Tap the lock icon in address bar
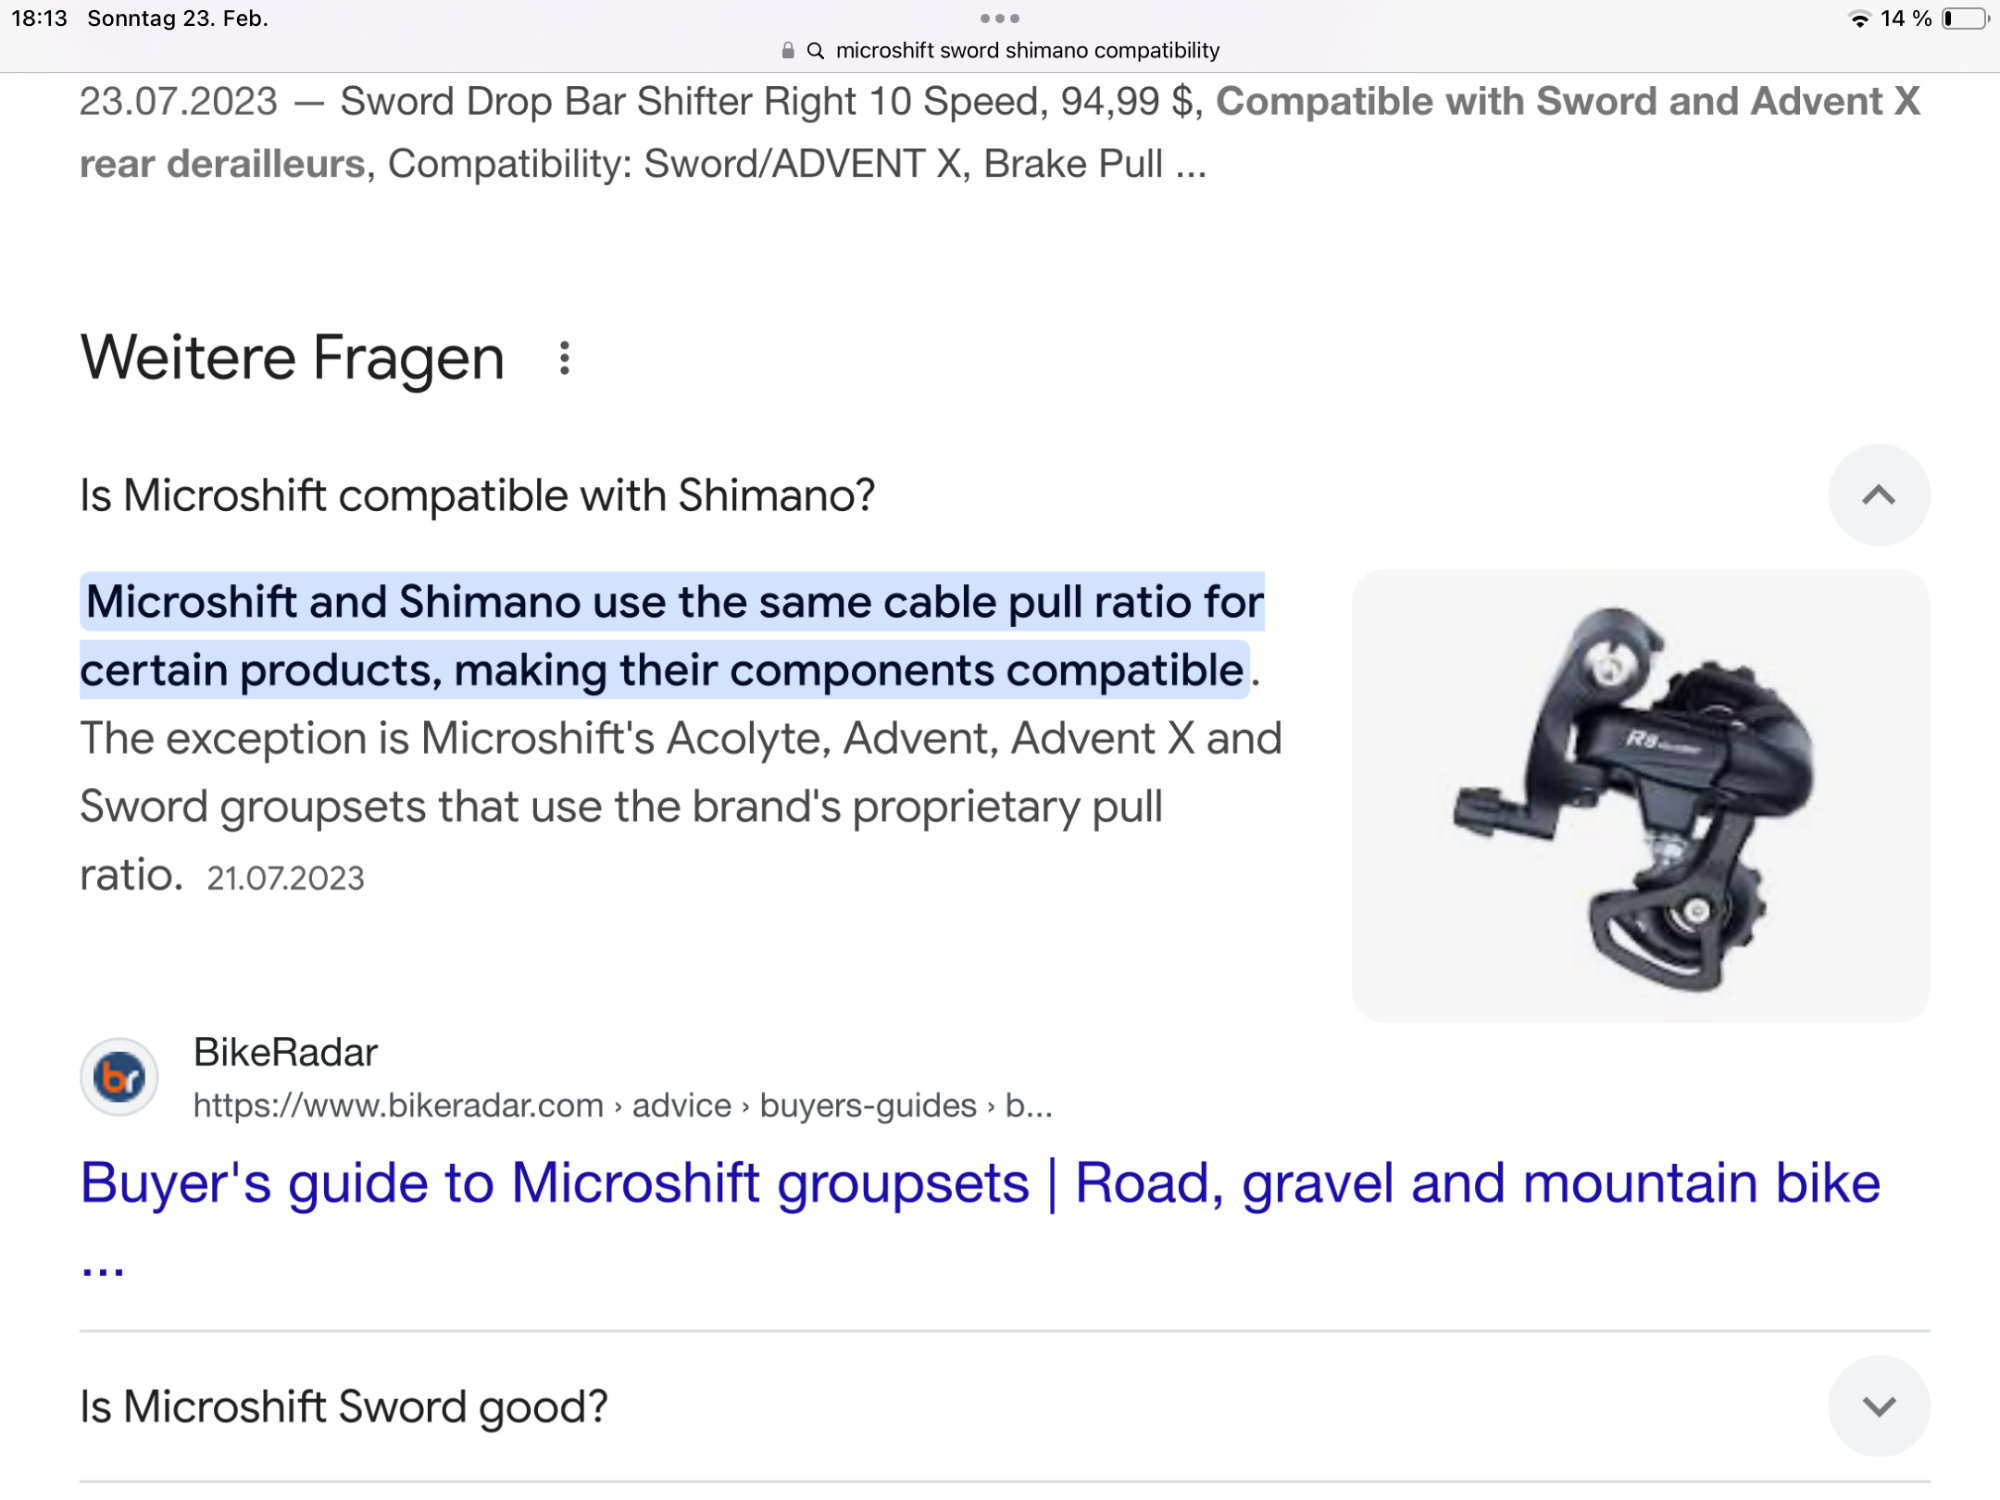 coord(788,51)
